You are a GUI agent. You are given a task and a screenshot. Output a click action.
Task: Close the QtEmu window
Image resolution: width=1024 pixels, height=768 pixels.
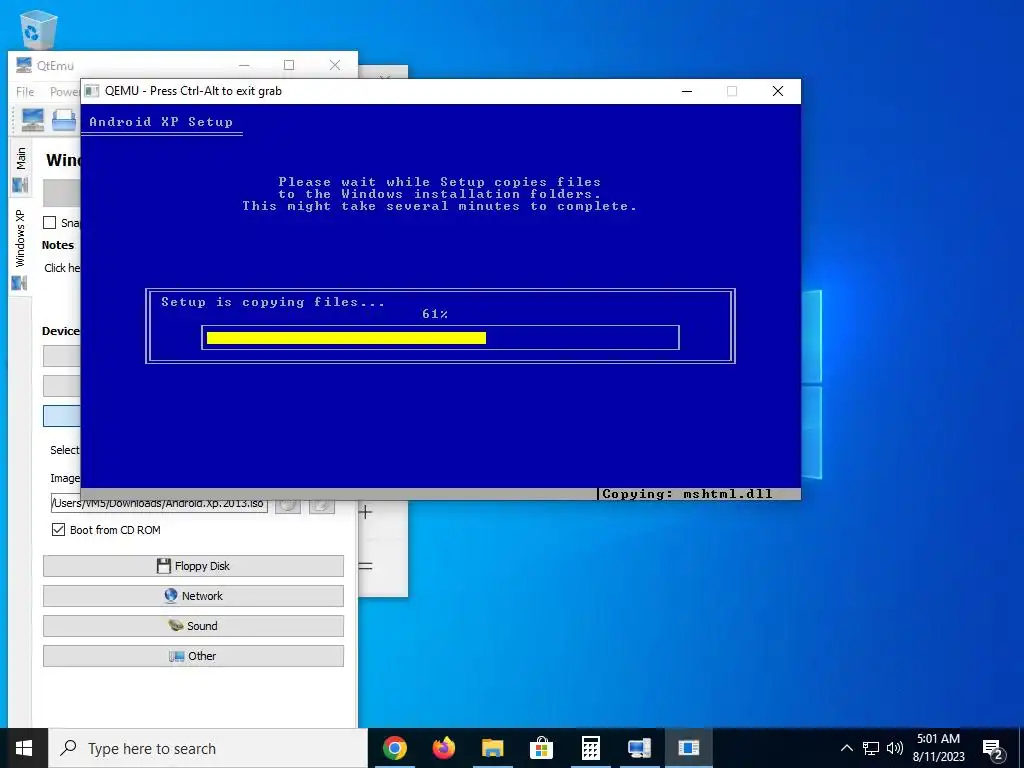click(335, 65)
